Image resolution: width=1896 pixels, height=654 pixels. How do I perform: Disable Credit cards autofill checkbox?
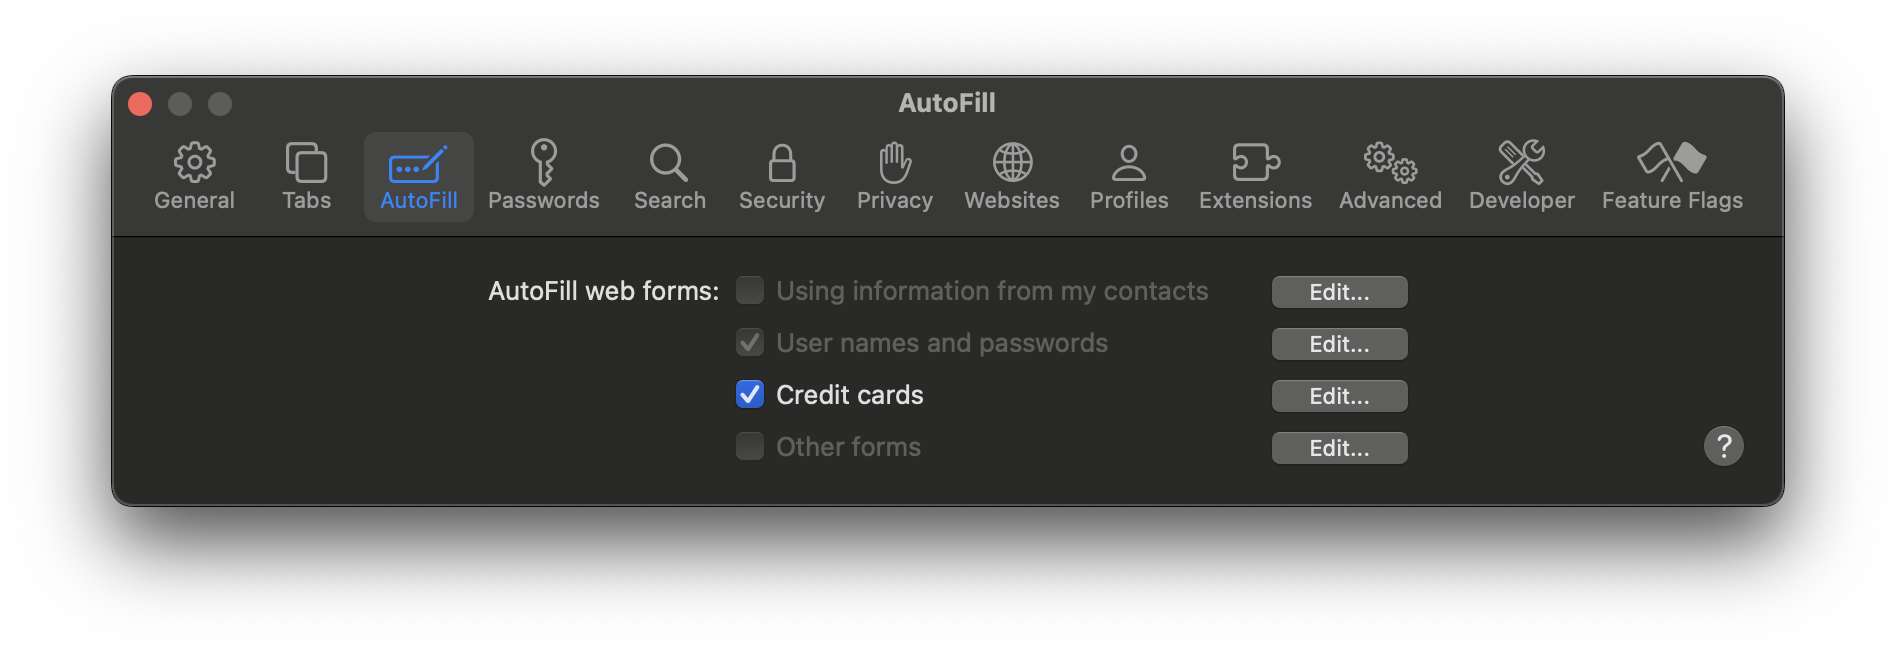coord(750,394)
